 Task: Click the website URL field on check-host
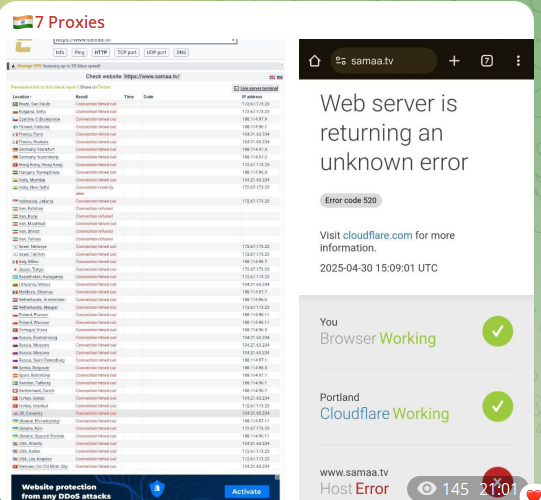145,41
